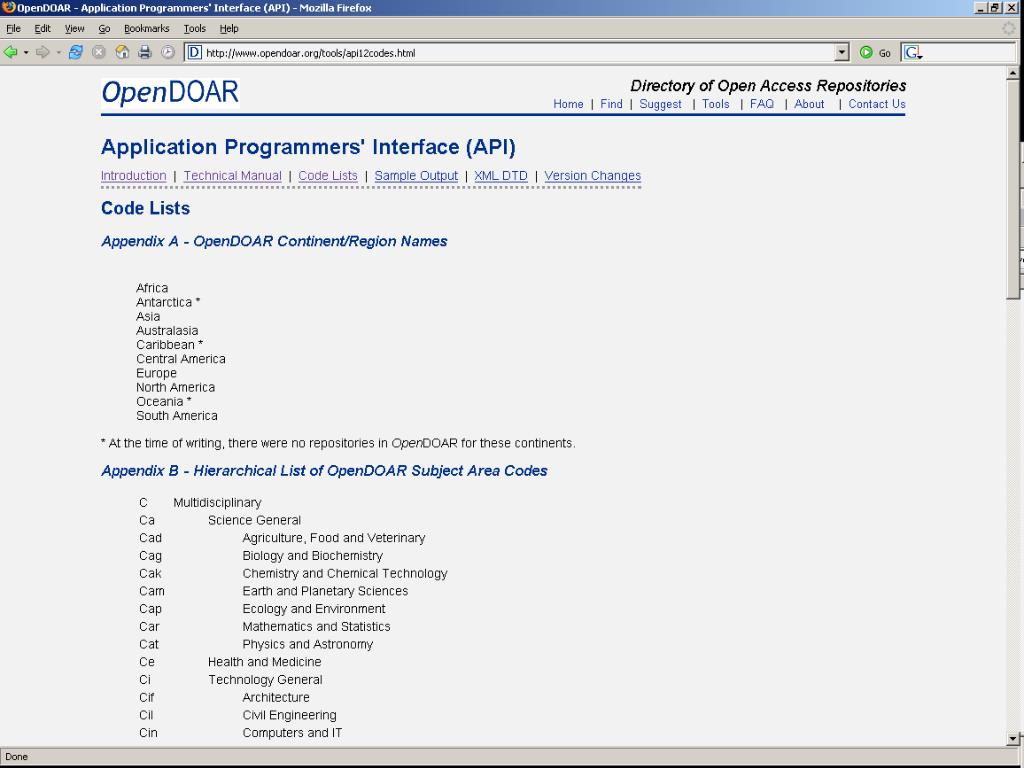
Task: Click 'Australasia' in region list
Action: pyautogui.click(x=167, y=330)
